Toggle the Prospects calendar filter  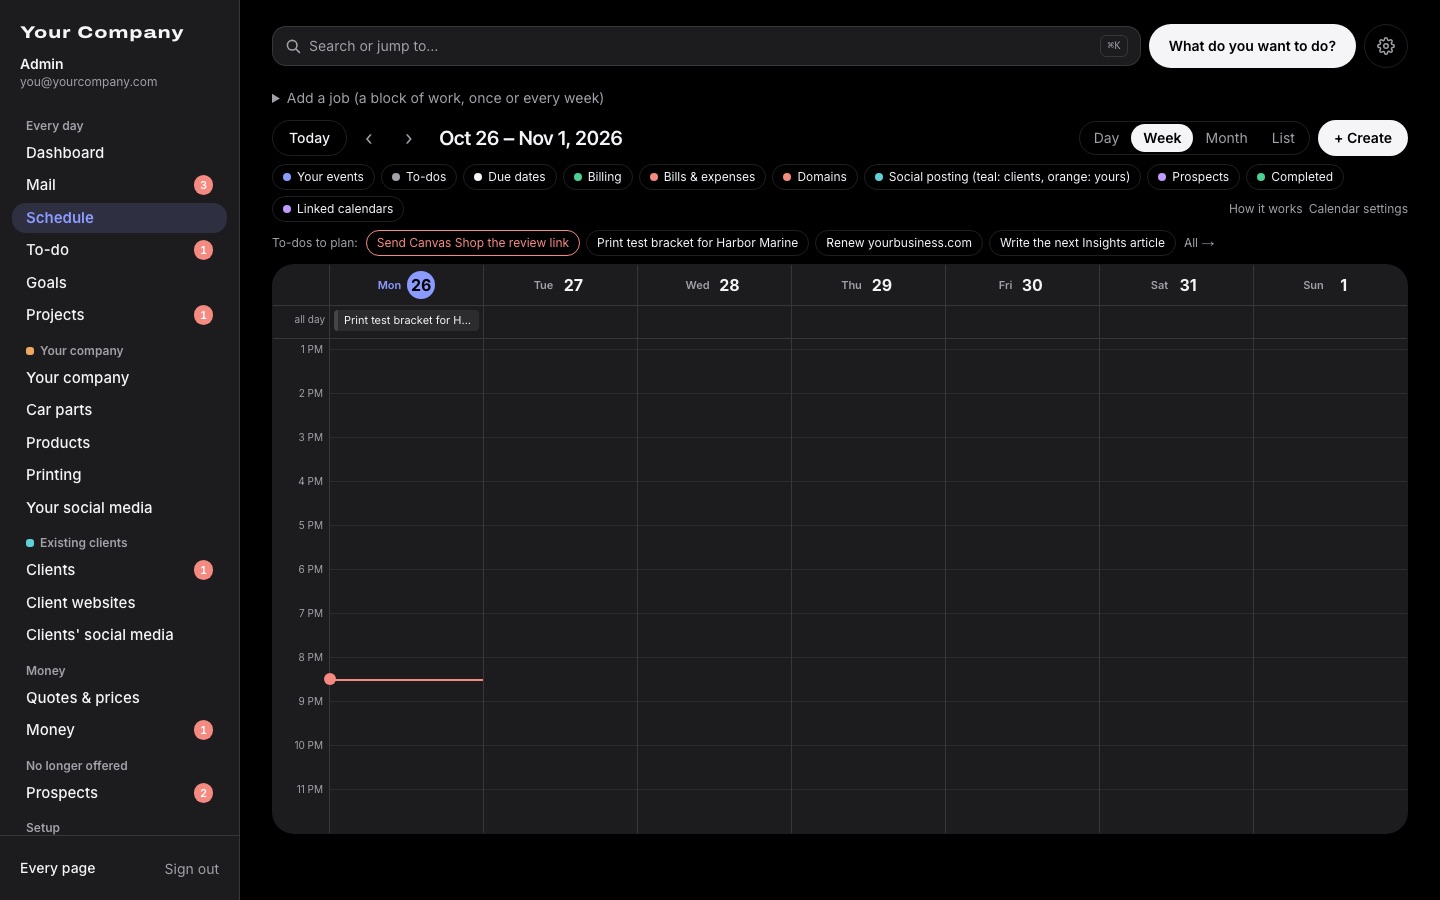pyautogui.click(x=1193, y=177)
